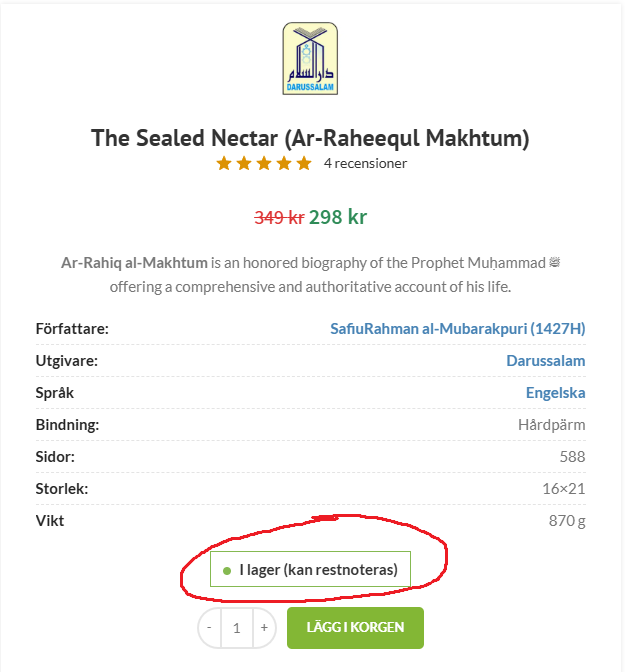The image size is (625, 672).
Task: Click the bold Ar-Rahiq al-Makhtum text
Action: 134,263
